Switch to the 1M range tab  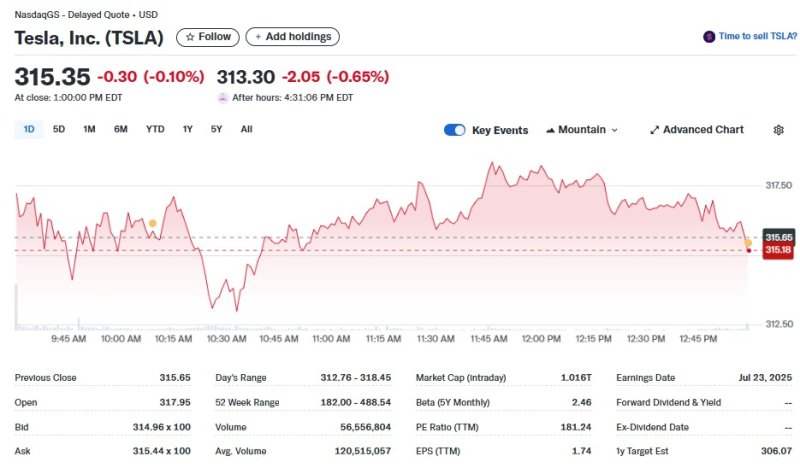[x=89, y=130]
